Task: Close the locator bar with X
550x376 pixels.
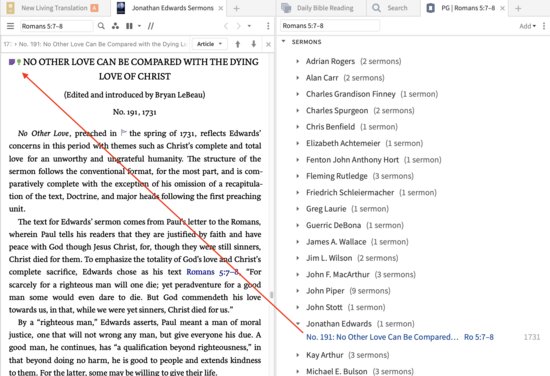Action: click(x=268, y=44)
